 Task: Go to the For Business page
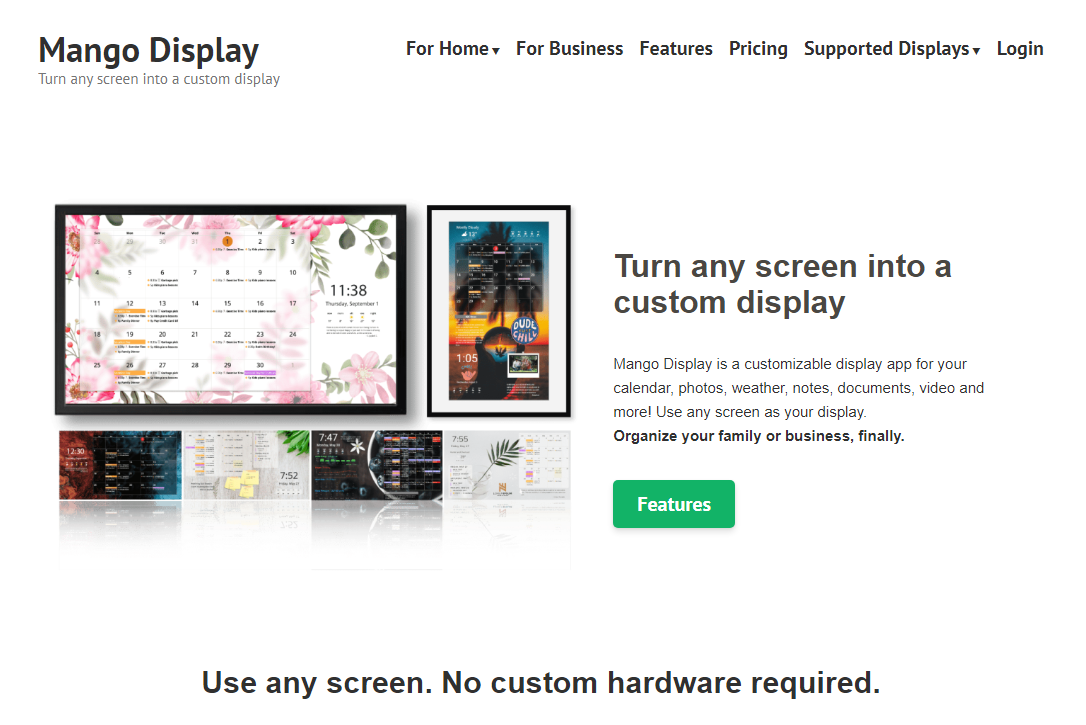pos(569,49)
